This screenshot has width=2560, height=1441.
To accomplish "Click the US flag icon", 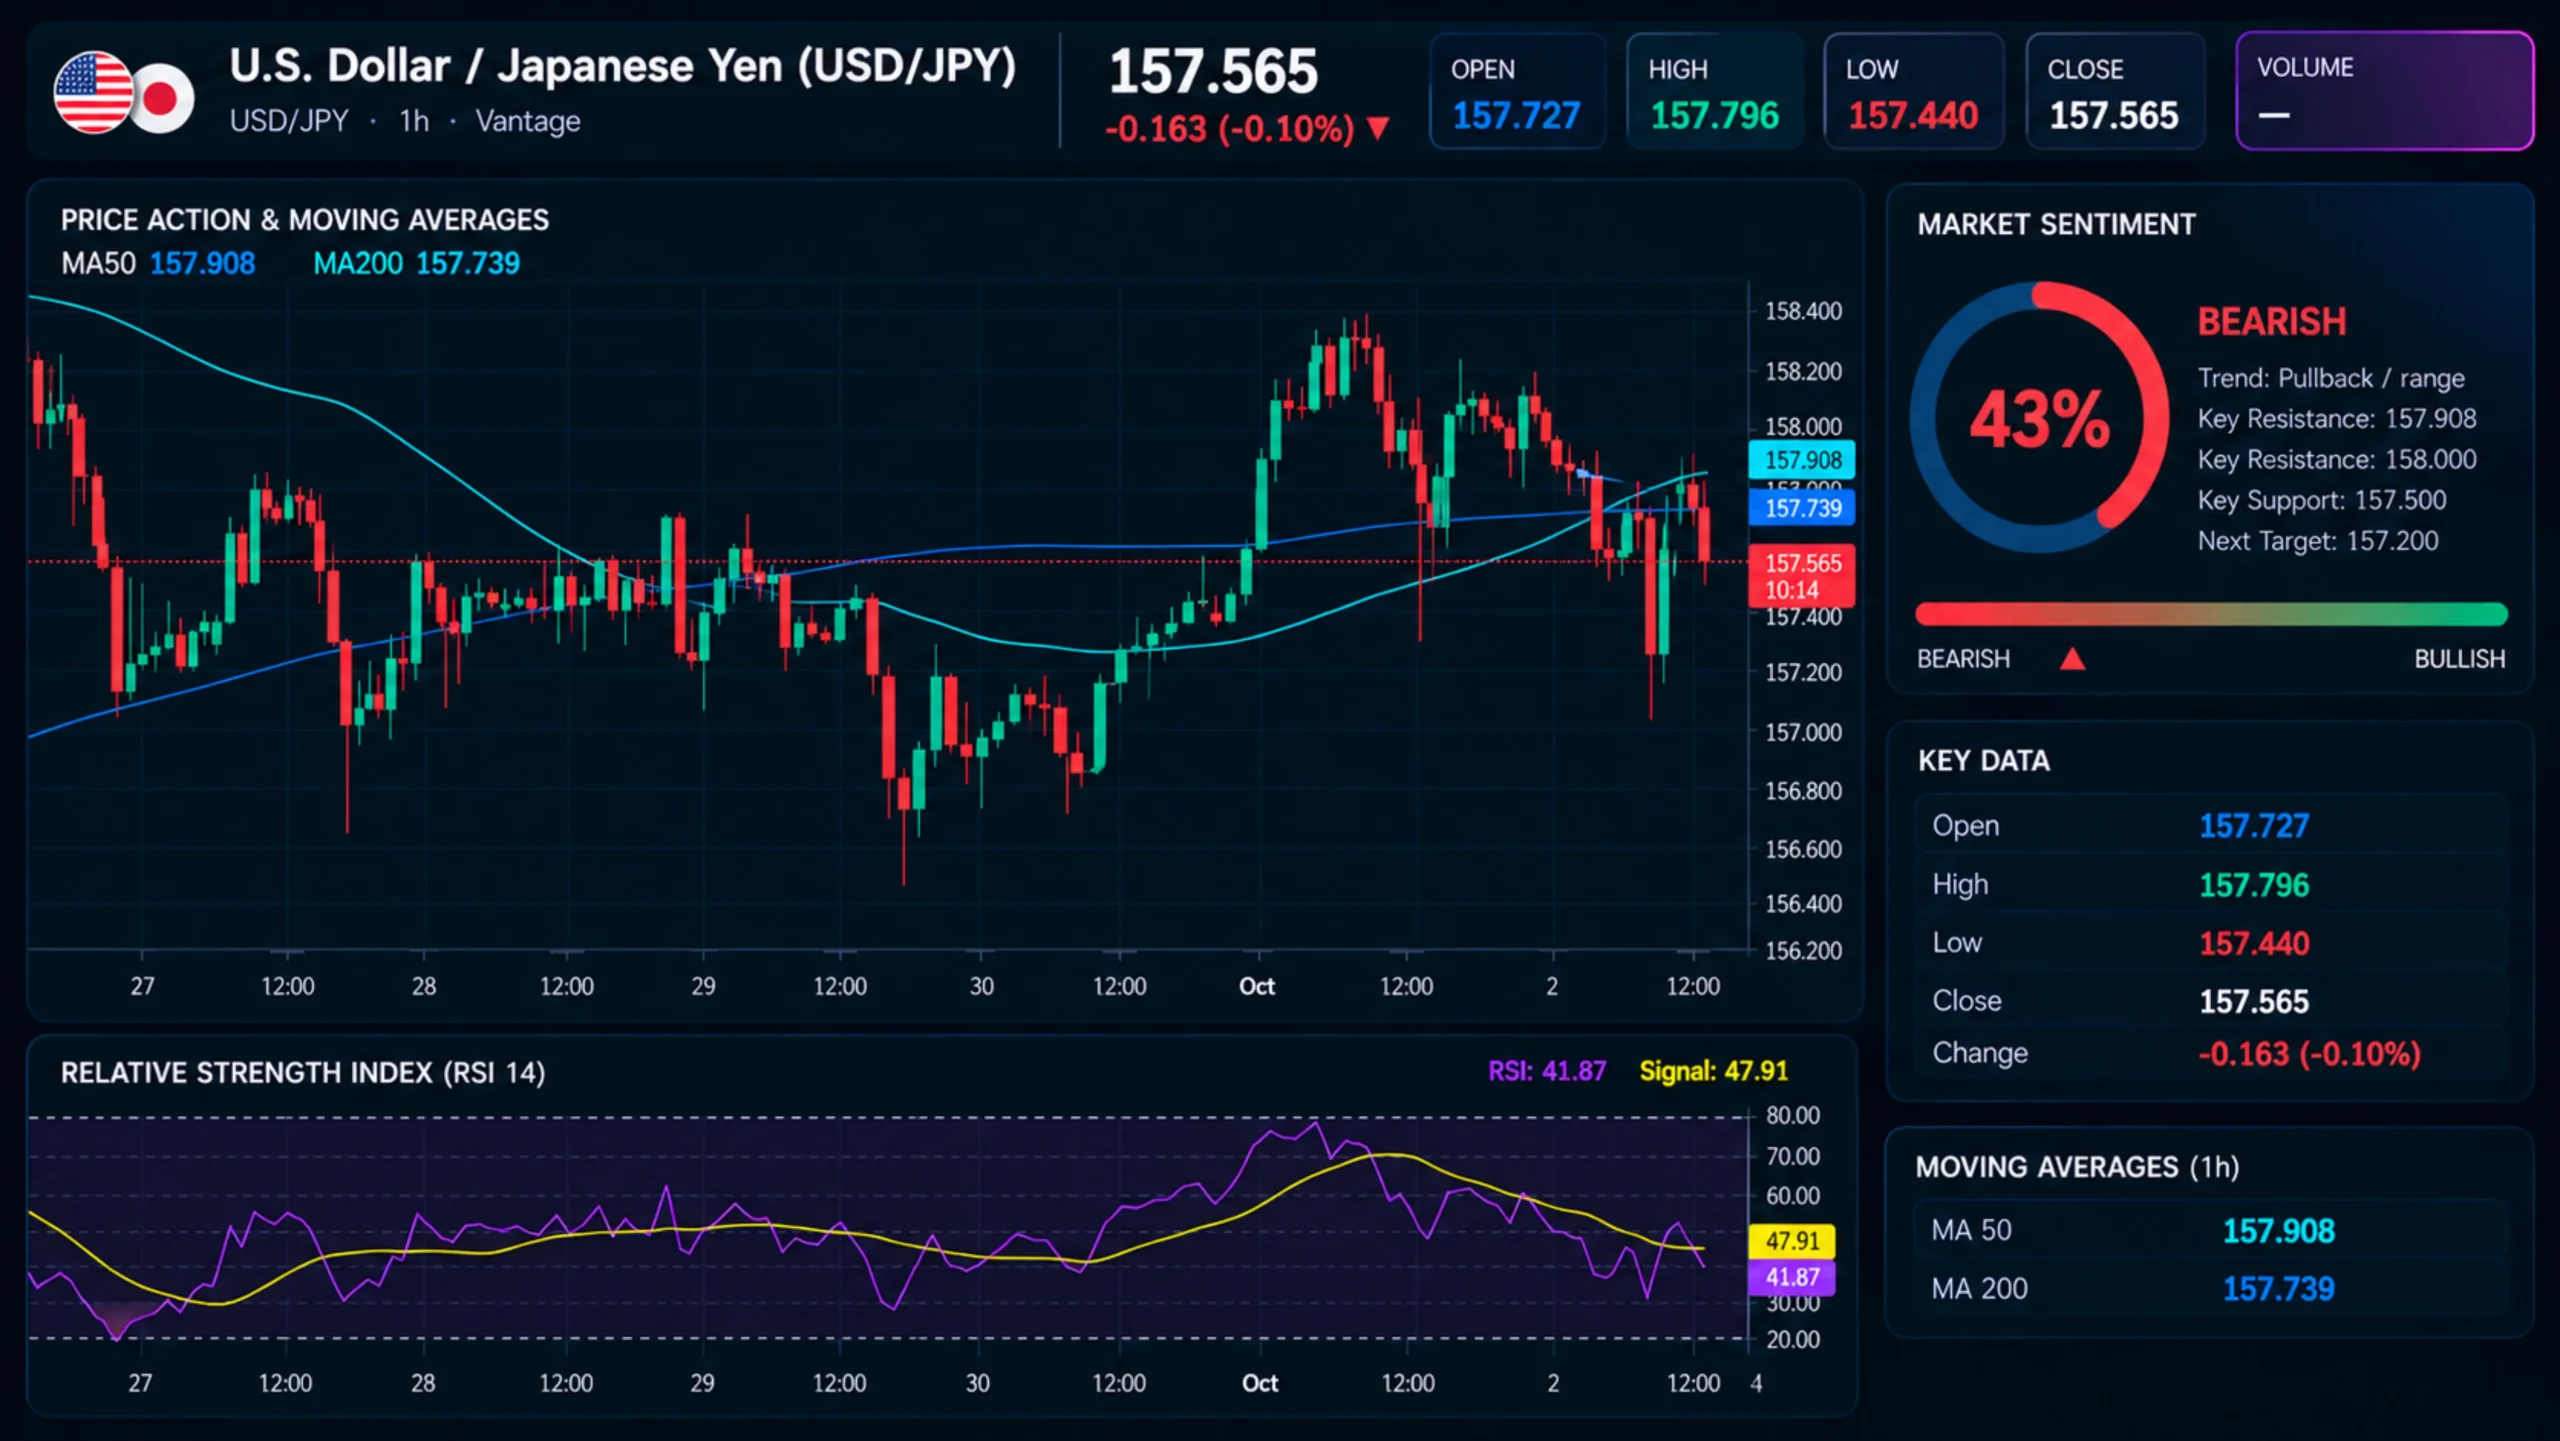I will click(x=93, y=93).
